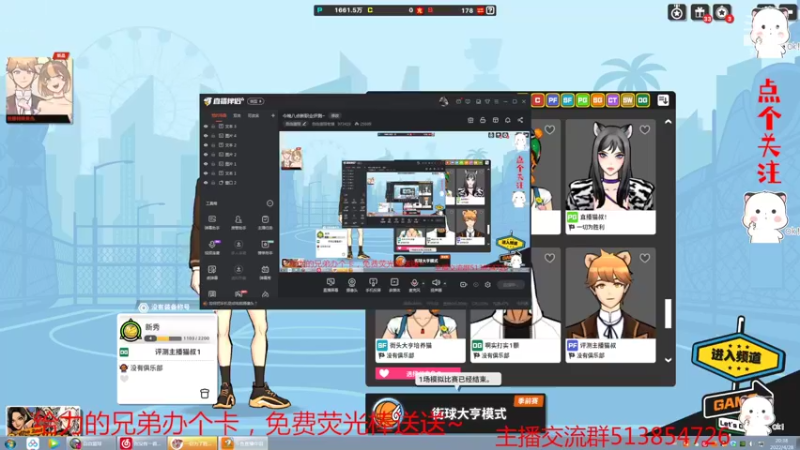Screen dimensions: 800x450
Task: Favorite the 评测主播猫叔 character with heart
Action: [x=645, y=258]
